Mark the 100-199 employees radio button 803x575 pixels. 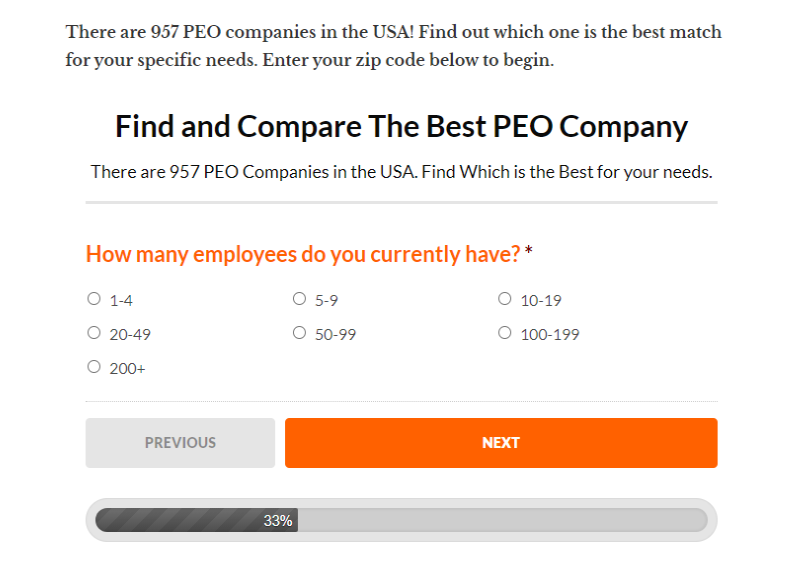pyautogui.click(x=505, y=333)
